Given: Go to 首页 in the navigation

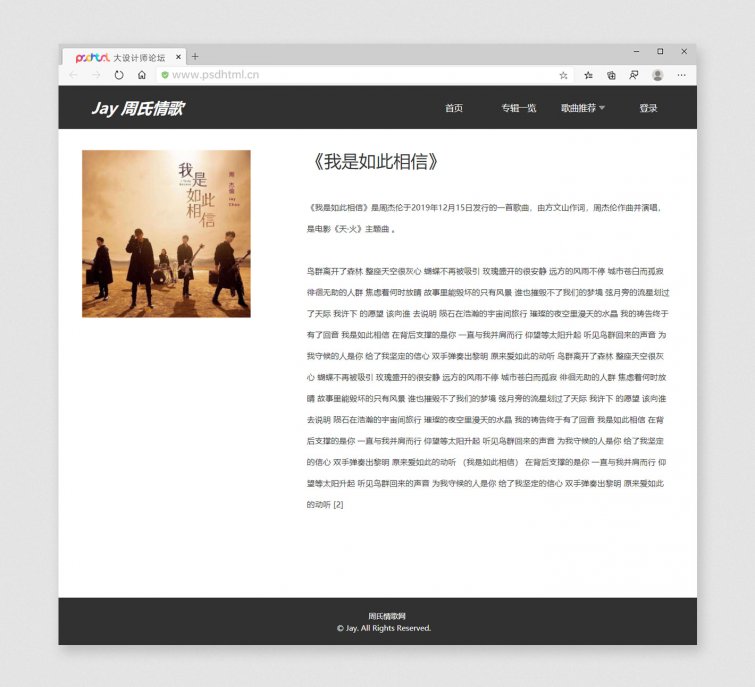Looking at the screenshot, I should (454, 108).
